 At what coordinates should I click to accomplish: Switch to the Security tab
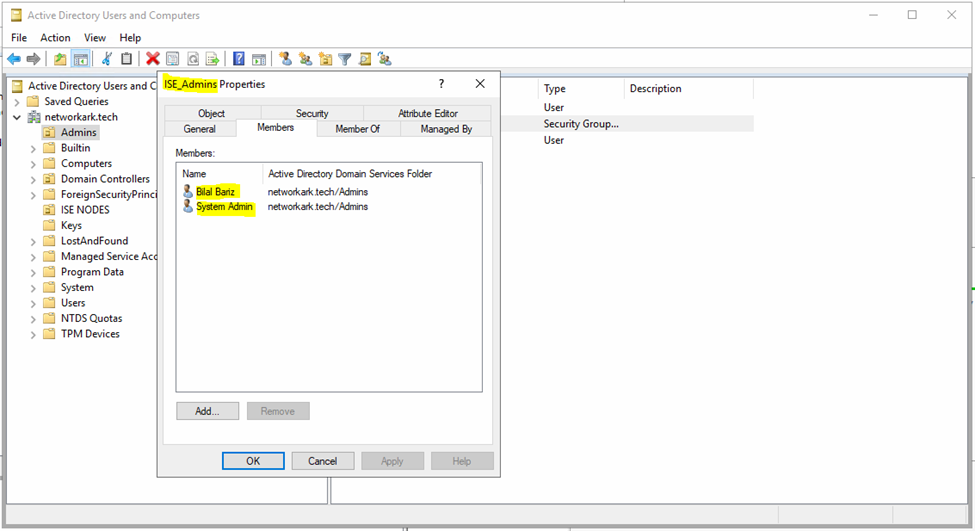[312, 114]
